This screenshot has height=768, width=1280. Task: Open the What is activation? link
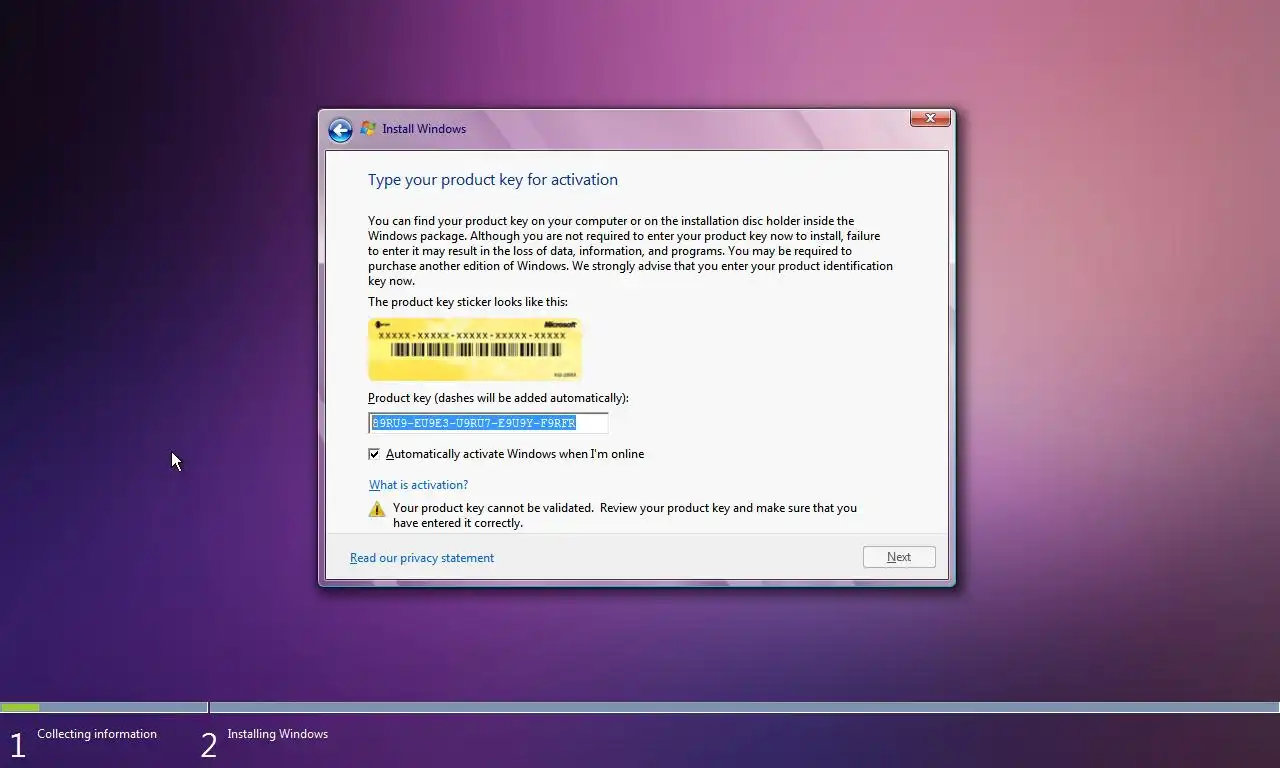[418, 485]
